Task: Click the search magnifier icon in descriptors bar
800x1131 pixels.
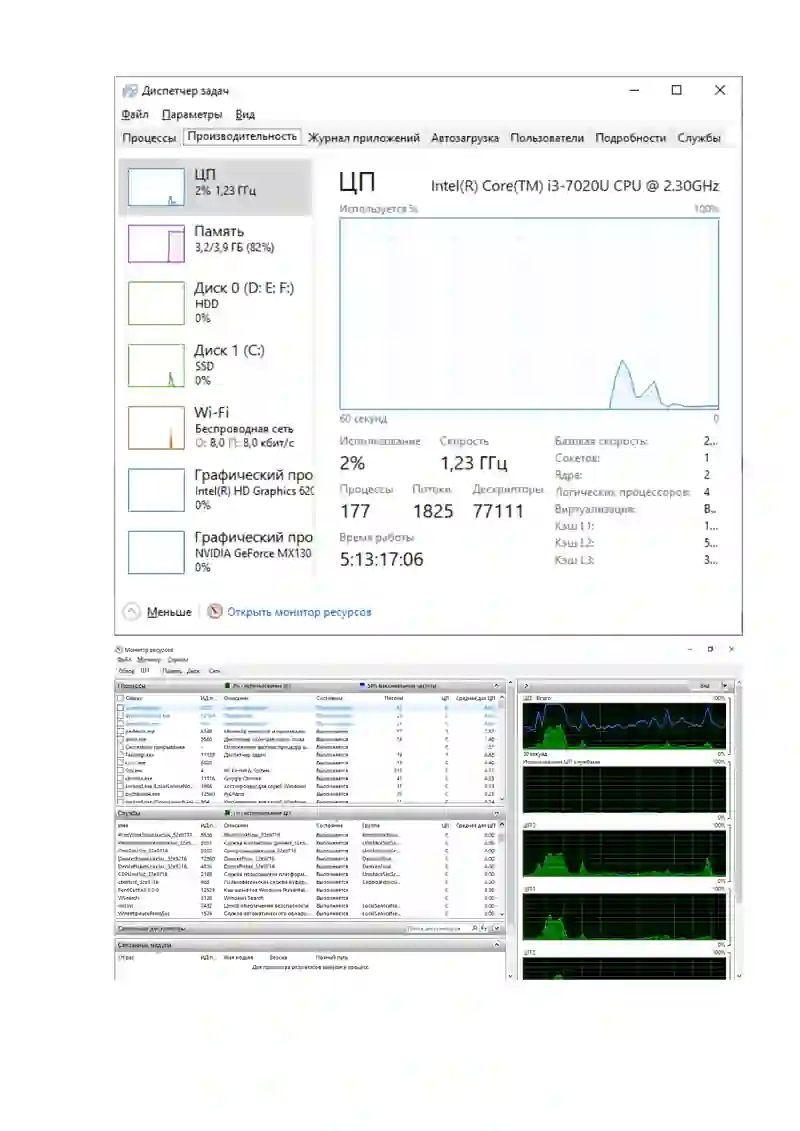Action: [475, 928]
